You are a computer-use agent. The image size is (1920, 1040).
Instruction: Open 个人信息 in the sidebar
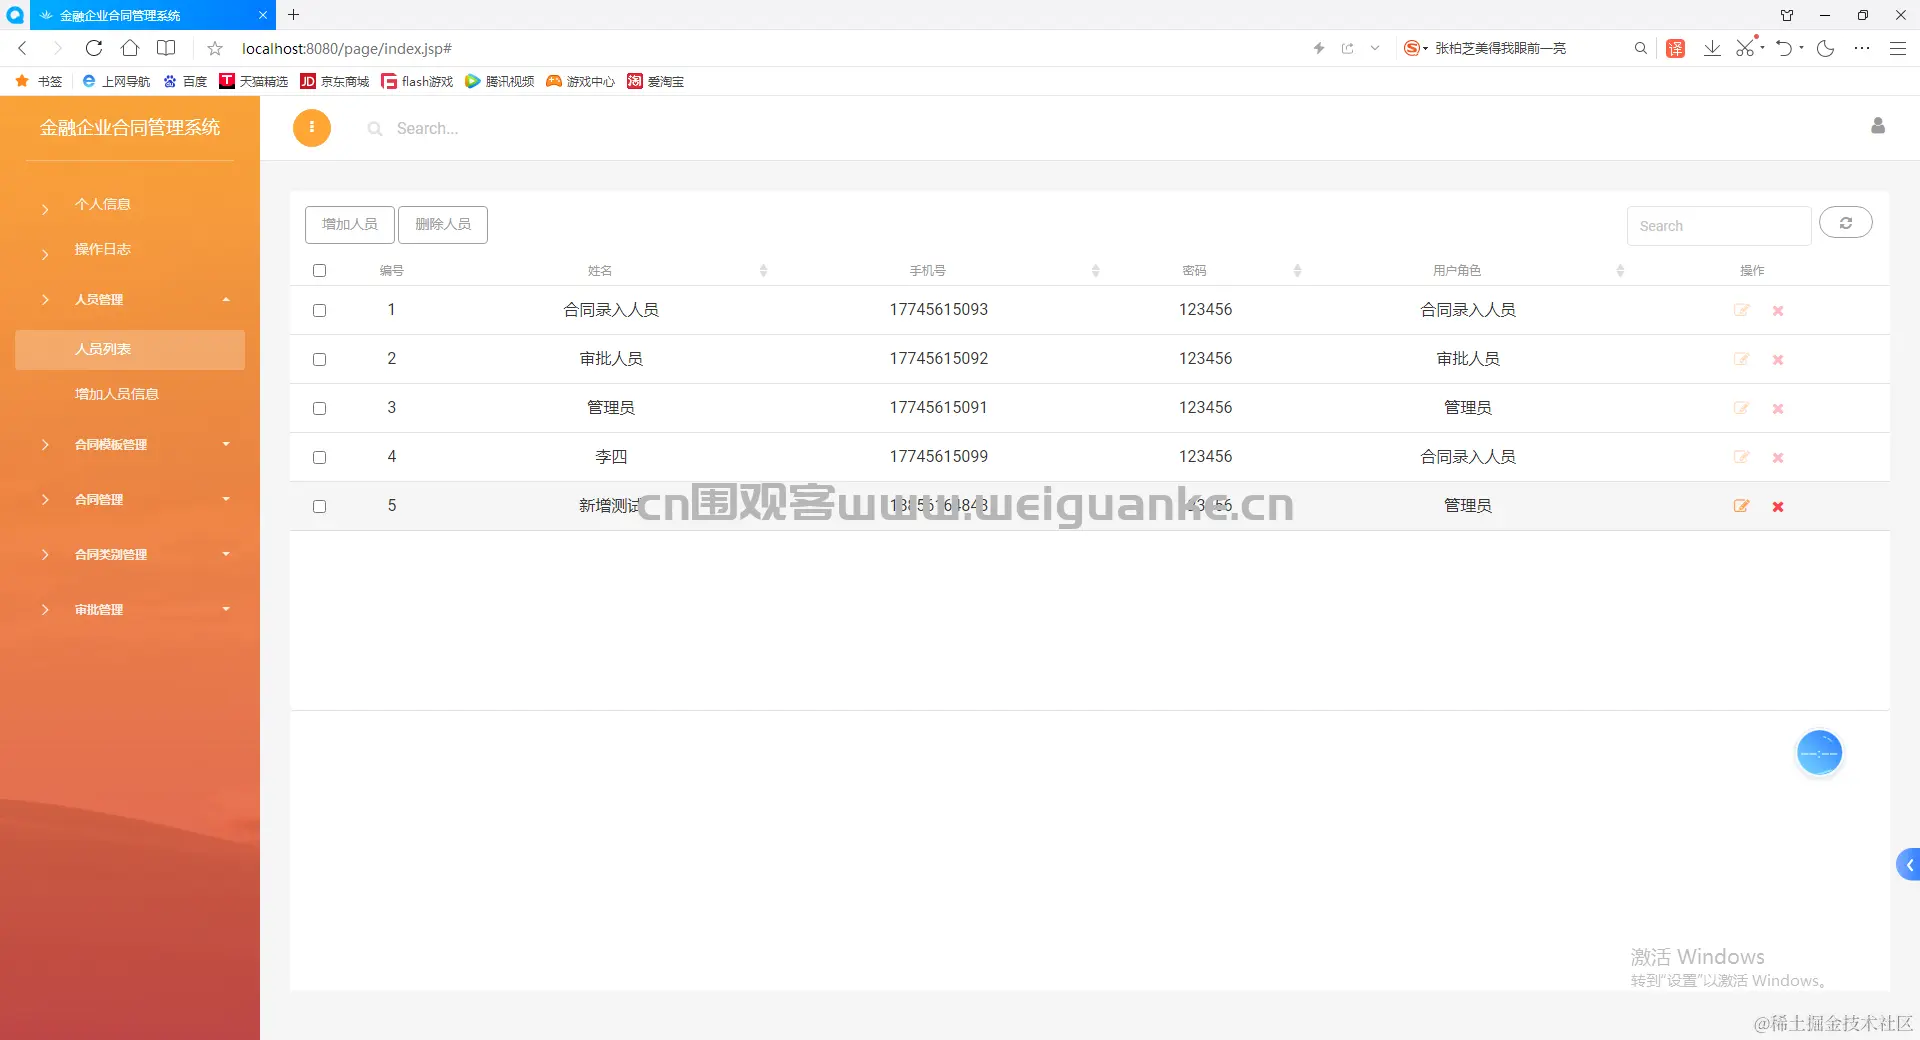pos(103,204)
